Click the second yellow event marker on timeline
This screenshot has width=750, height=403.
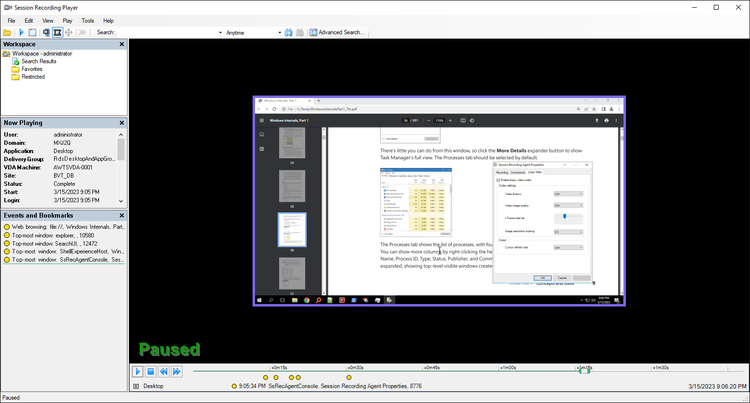[x=276, y=378]
